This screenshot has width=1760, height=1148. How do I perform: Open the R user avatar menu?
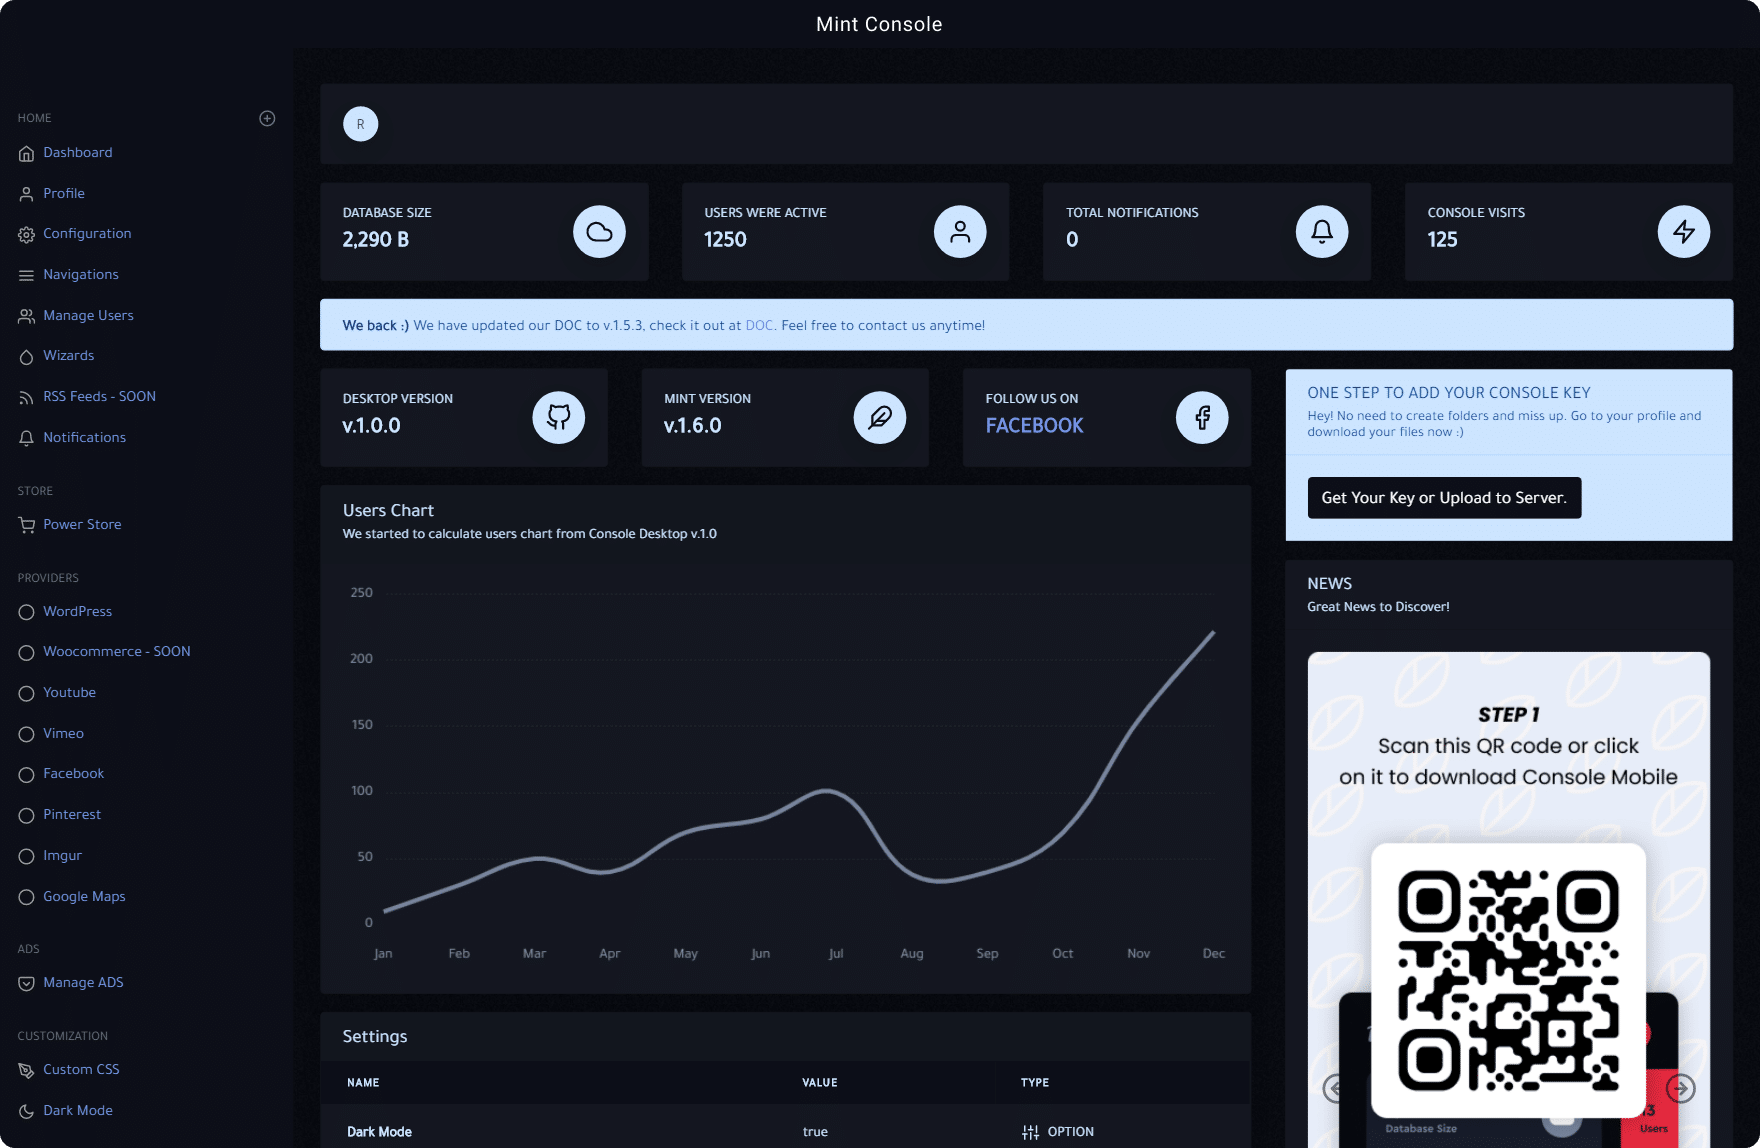pos(361,124)
